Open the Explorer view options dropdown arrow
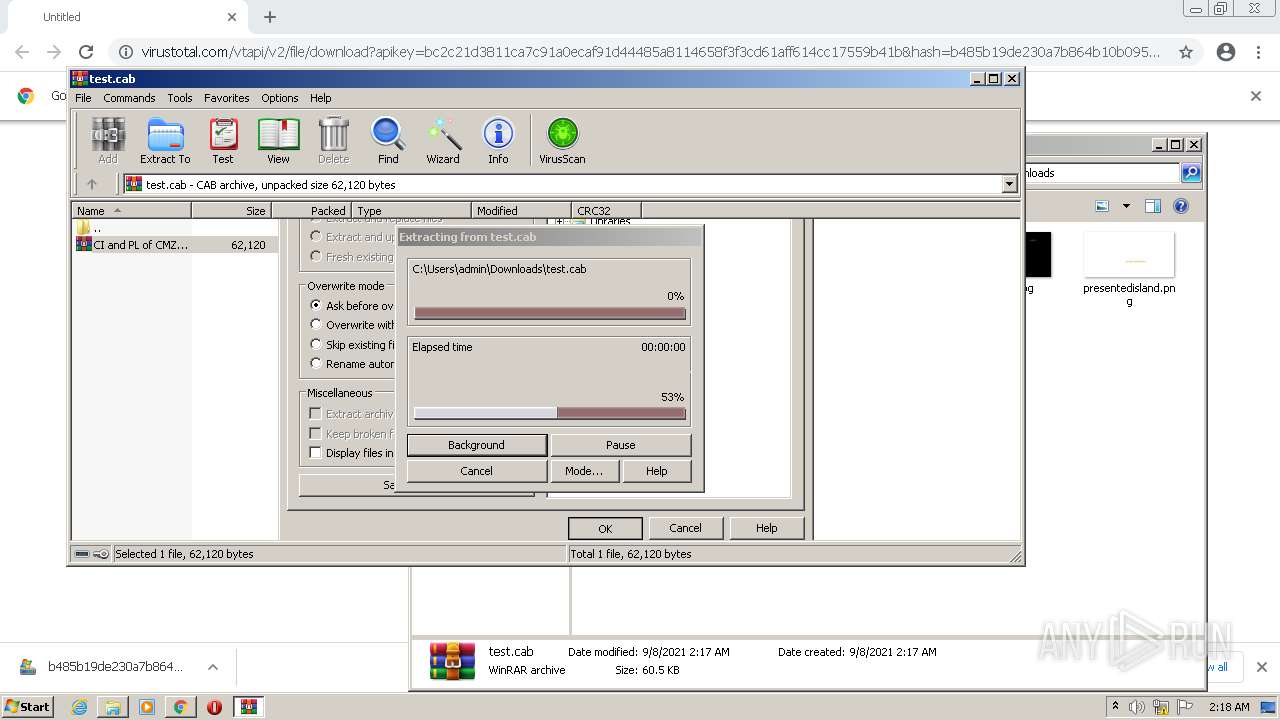Screen dimensions: 1280x720 [x=1126, y=206]
